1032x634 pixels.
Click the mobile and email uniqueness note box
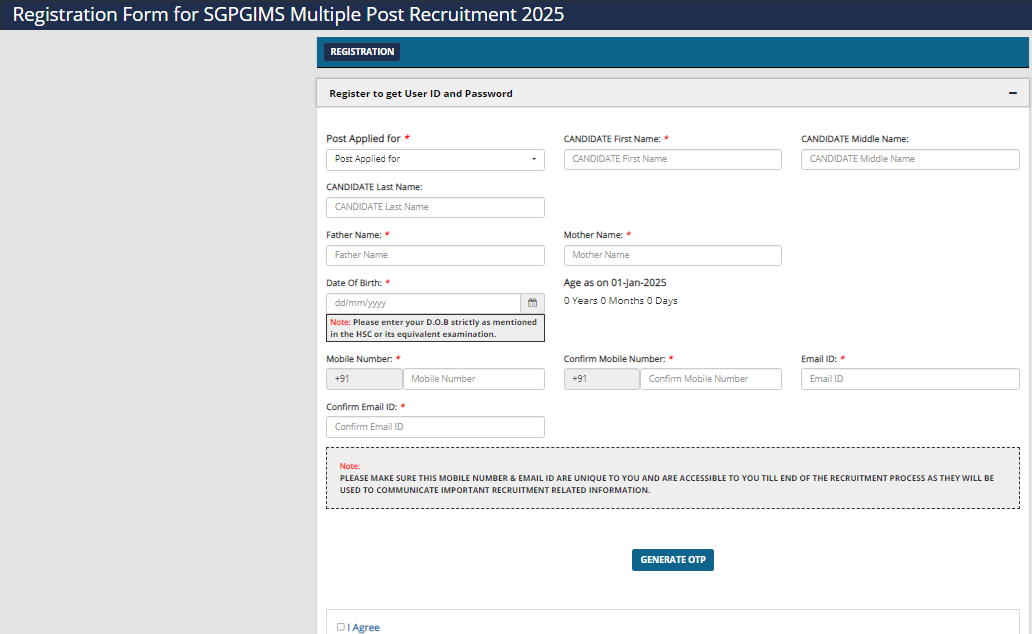coord(673,478)
